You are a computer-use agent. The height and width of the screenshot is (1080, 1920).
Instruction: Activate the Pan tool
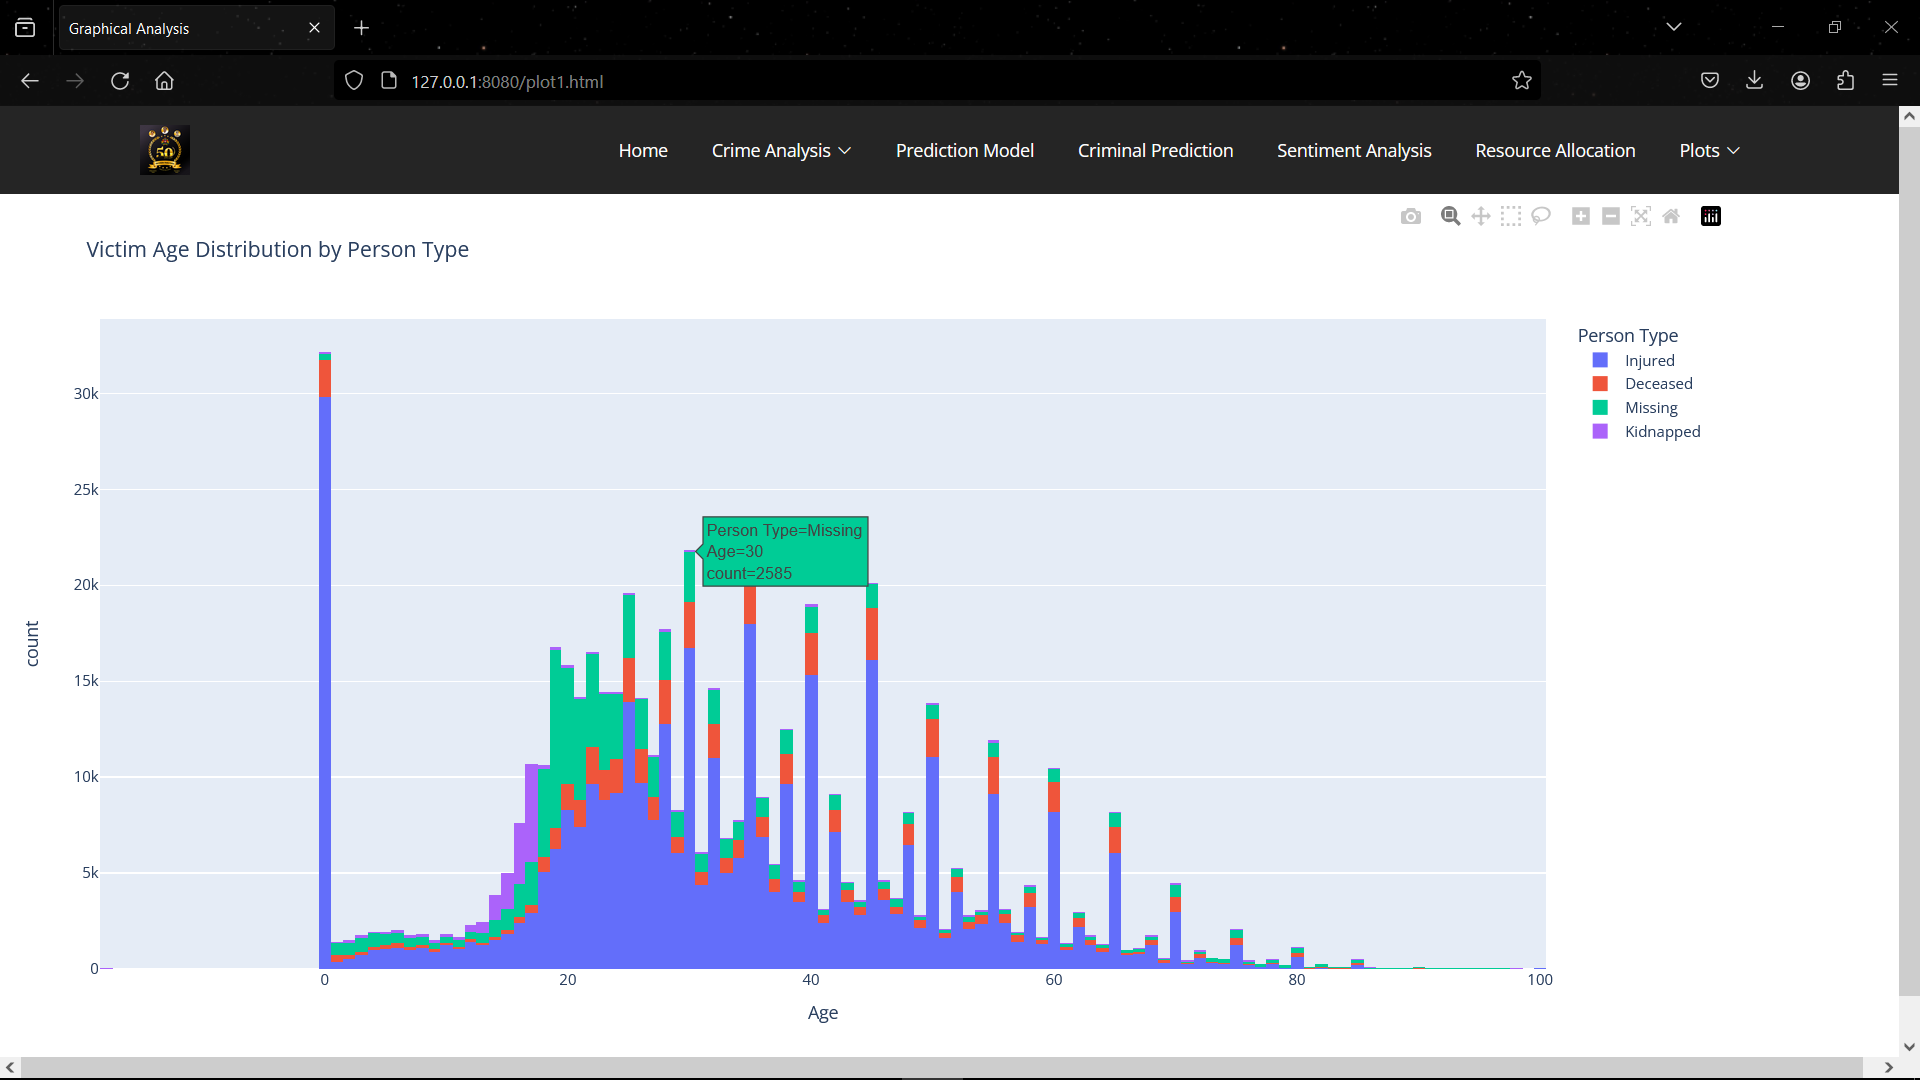(1481, 216)
